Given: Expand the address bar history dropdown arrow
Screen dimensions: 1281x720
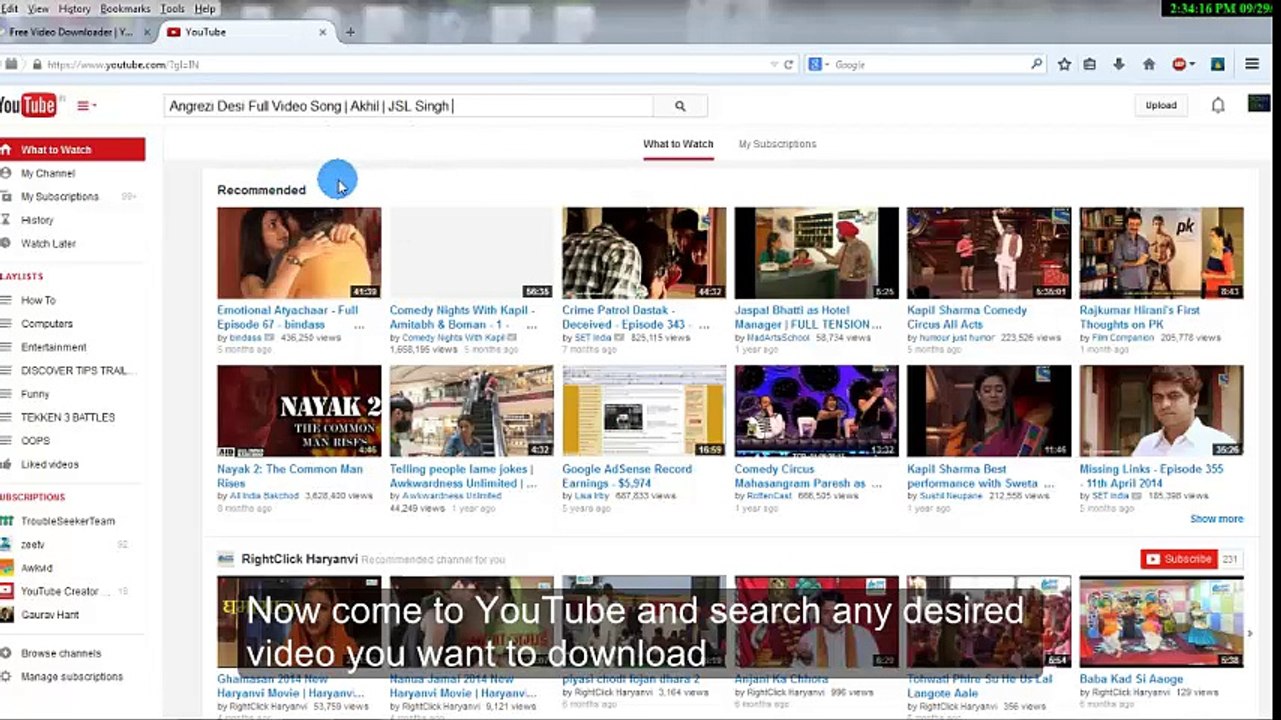Looking at the screenshot, I should tap(774, 64).
